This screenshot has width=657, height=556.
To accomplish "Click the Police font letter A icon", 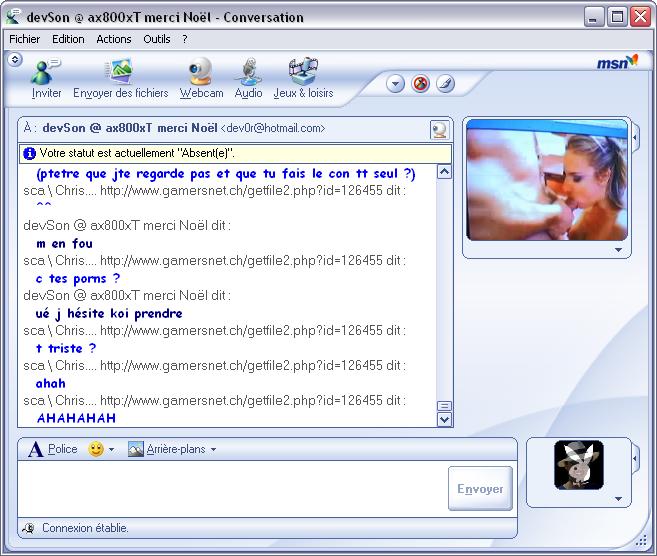I will click(36, 449).
